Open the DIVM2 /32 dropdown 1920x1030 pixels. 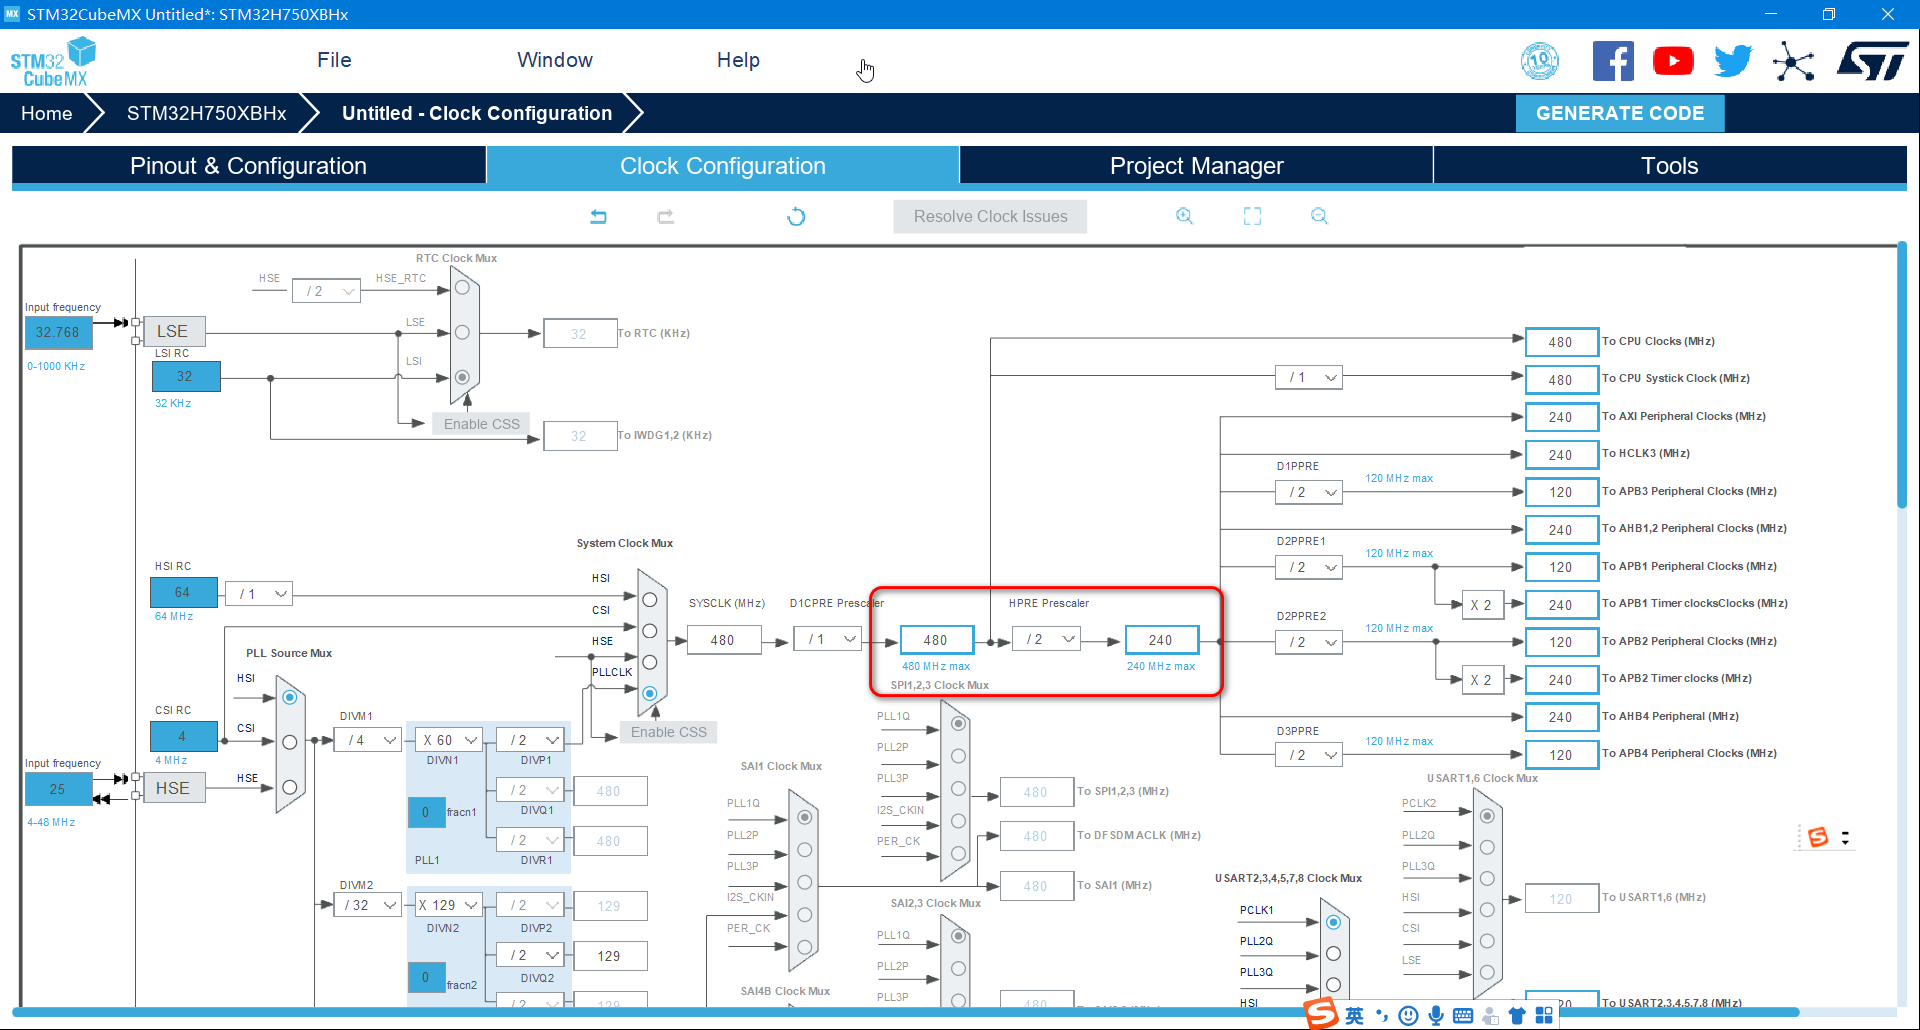(368, 905)
